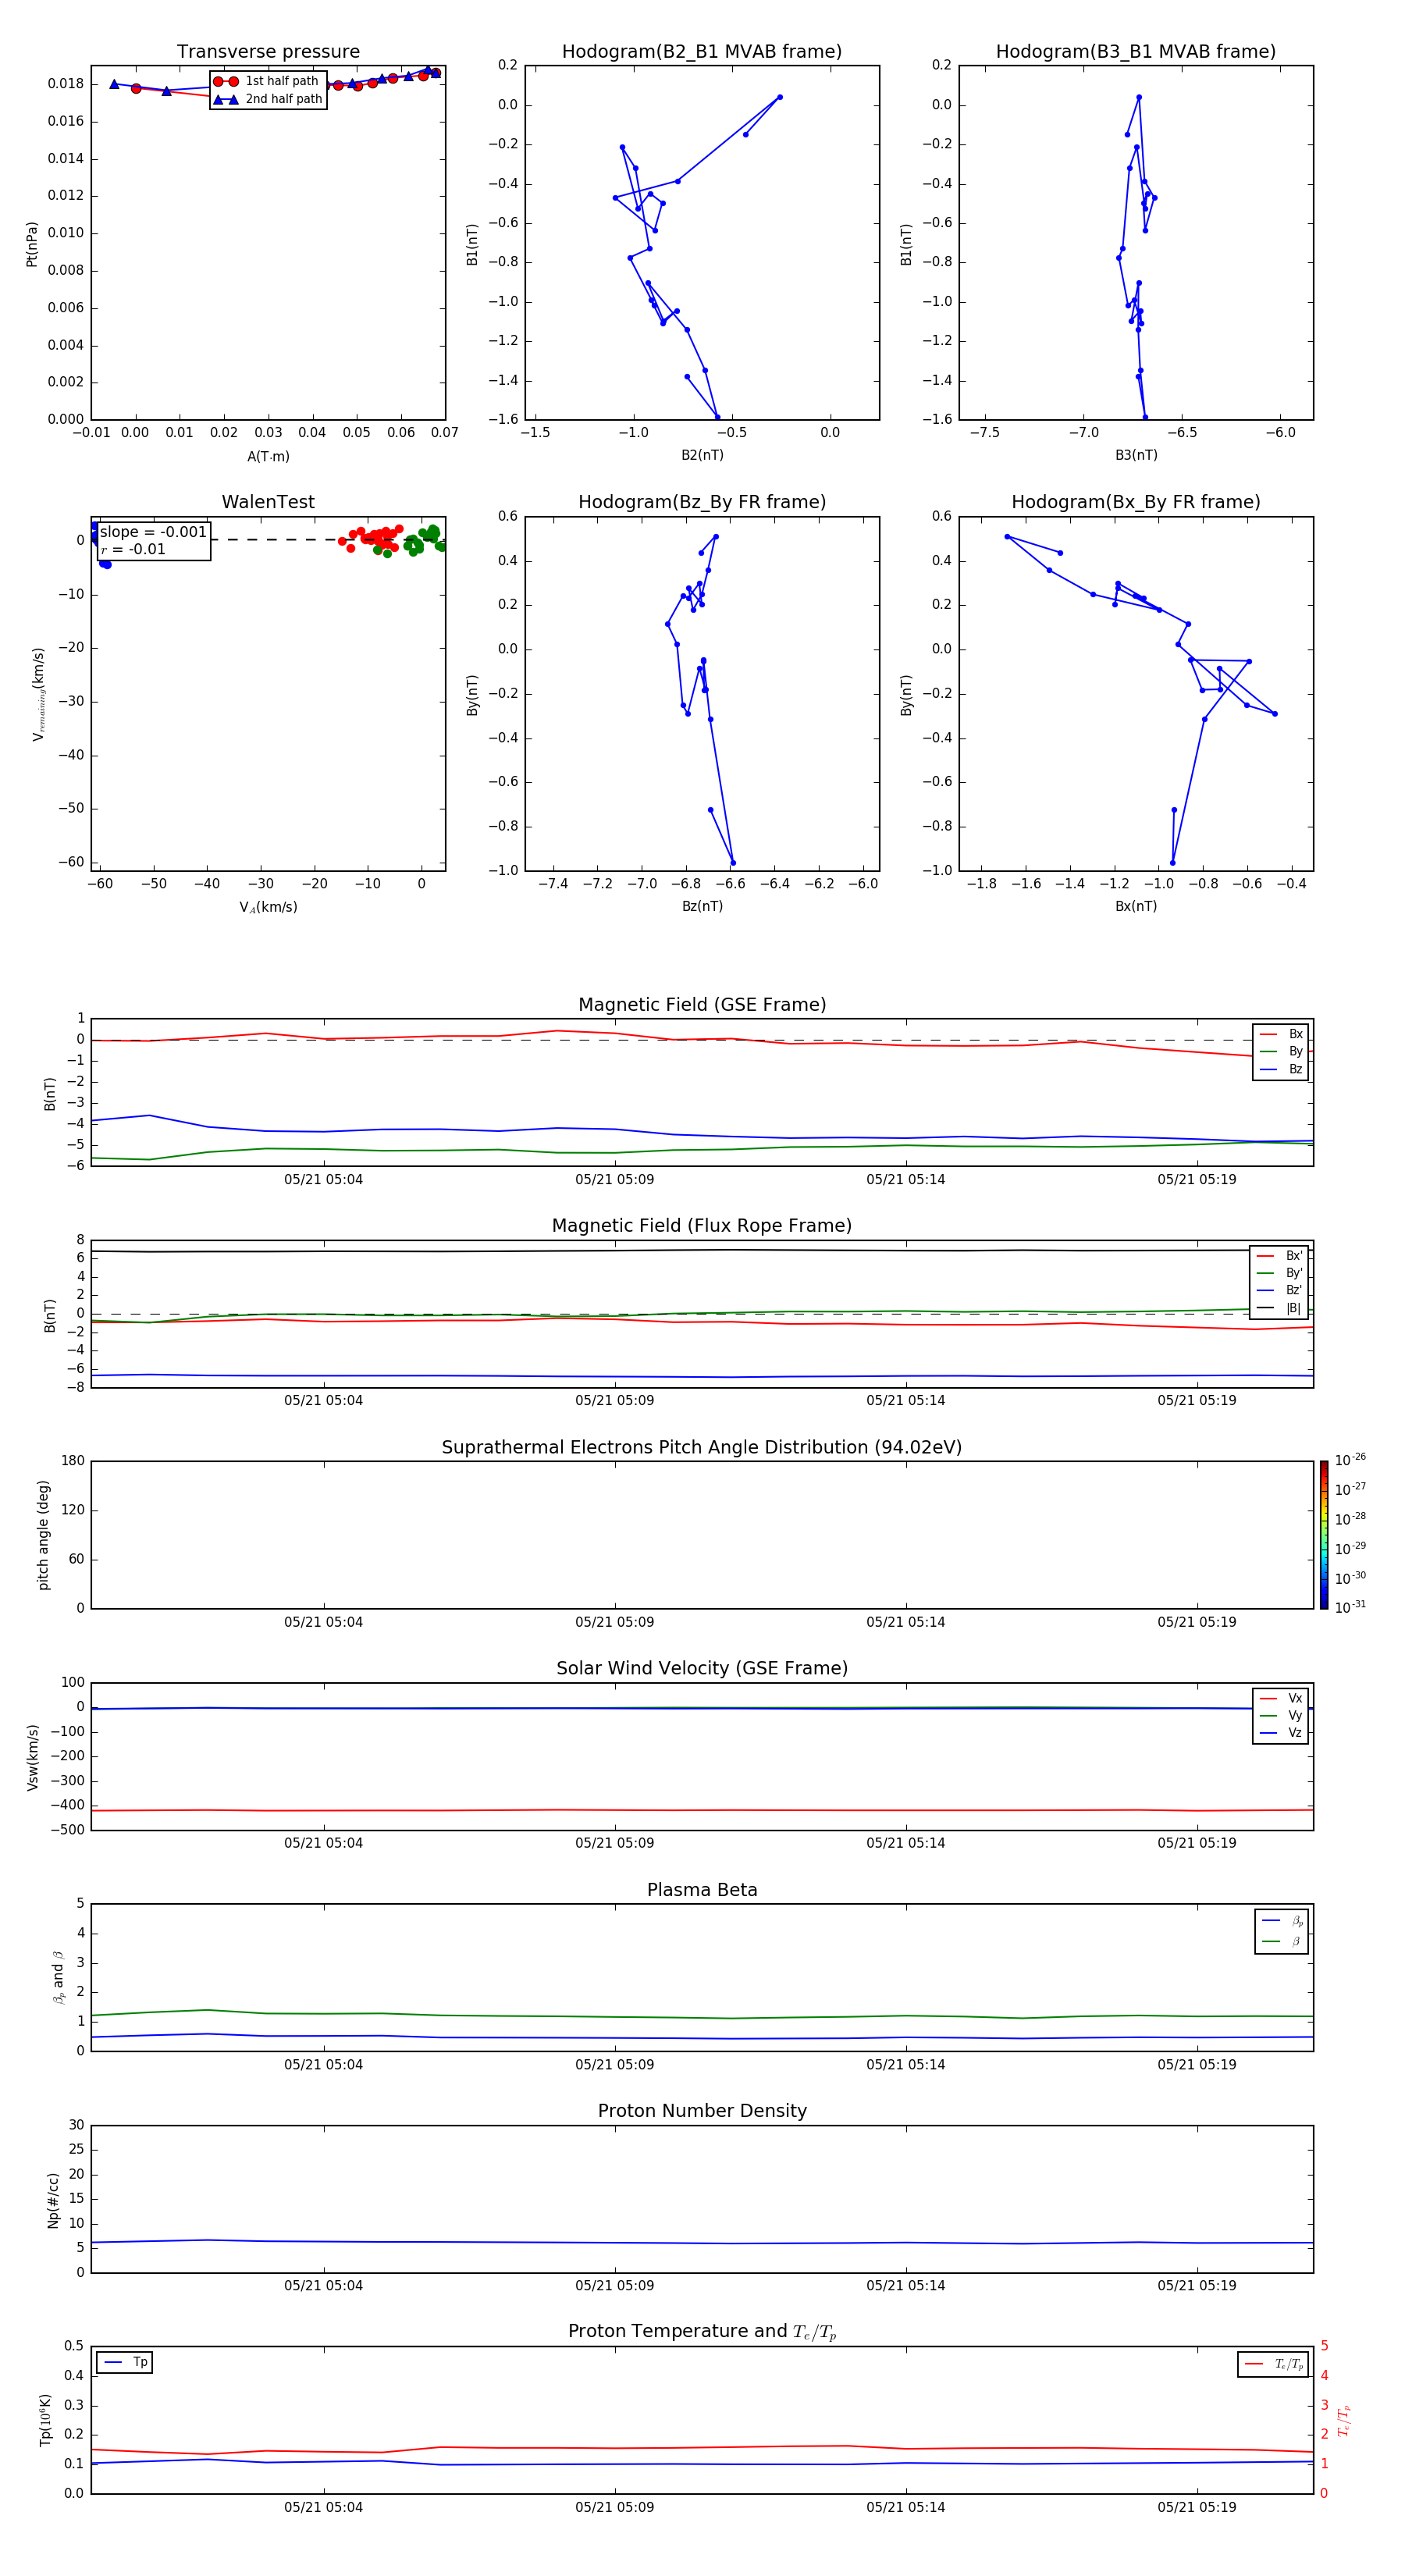Image resolution: width=1405 pixels, height=2576 pixels.
Task: Click the 'B2(nT)' x-axis label
Action: point(702,455)
